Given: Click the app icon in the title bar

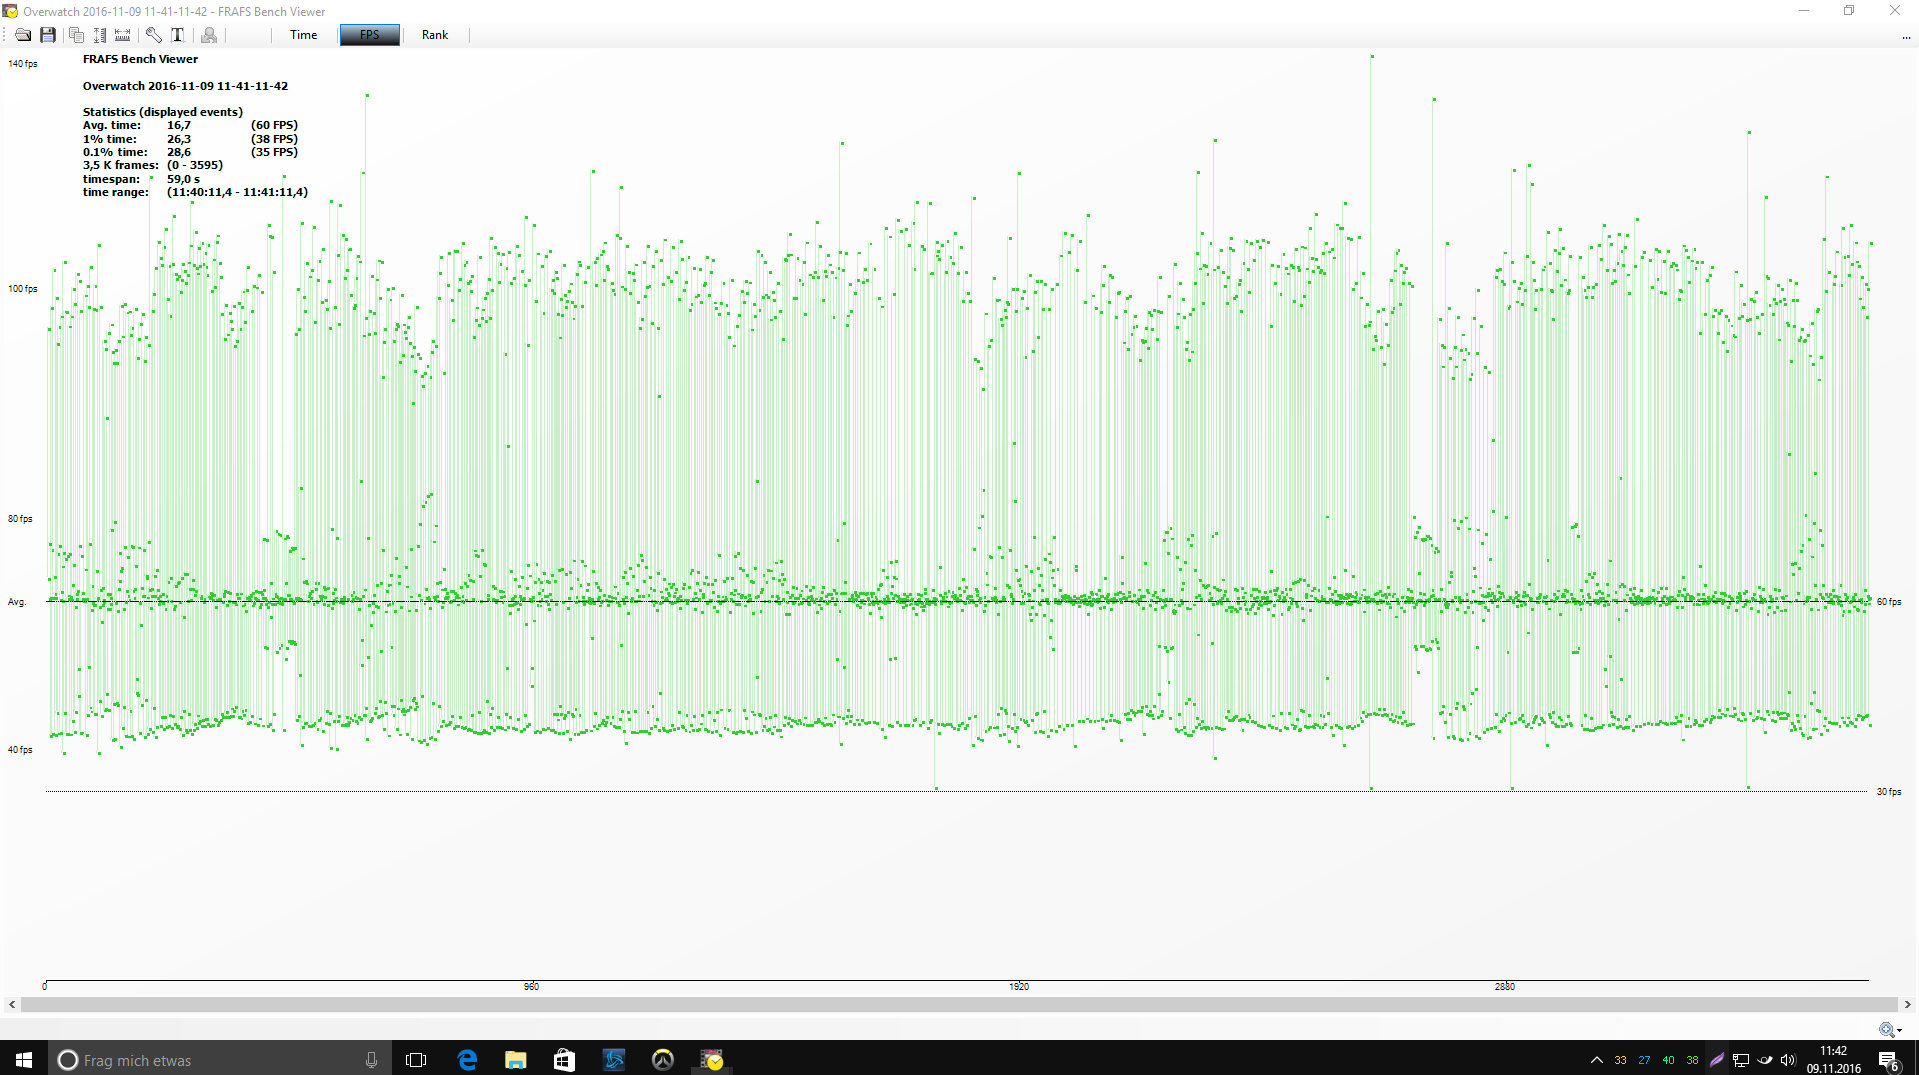Looking at the screenshot, I should pyautogui.click(x=10, y=11).
